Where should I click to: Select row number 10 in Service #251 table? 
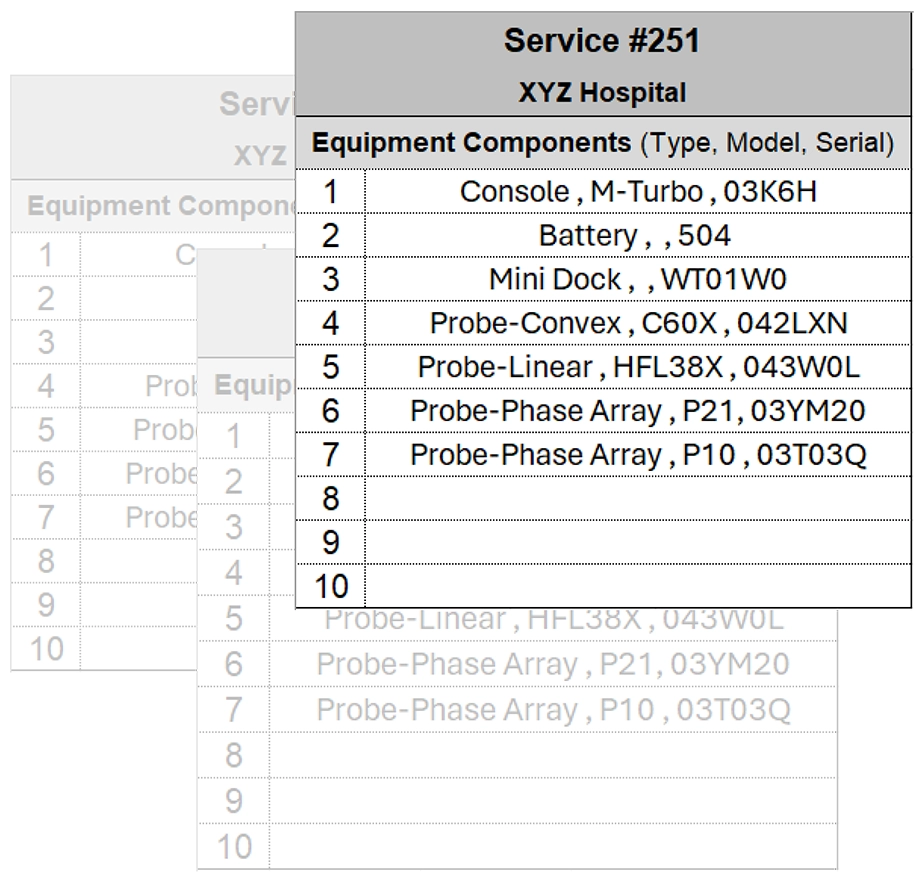coord(331,586)
